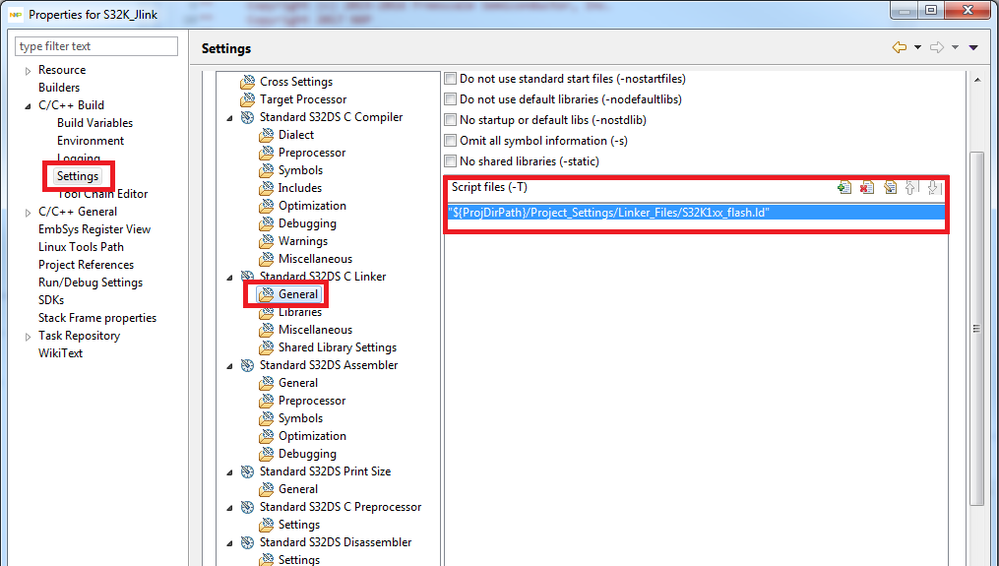Viewport: 999px width, 566px height.
Task: Select Symbols under S32DS Assembler
Action: 300,418
